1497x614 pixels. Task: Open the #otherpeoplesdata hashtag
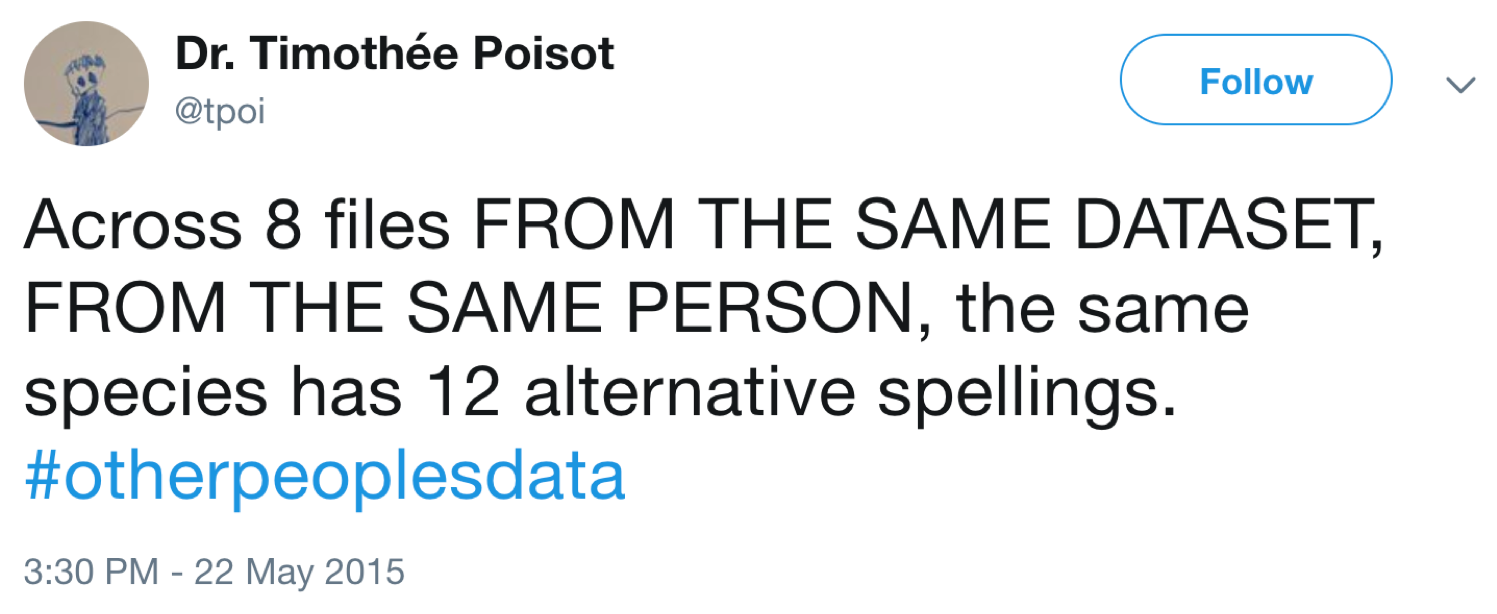click(324, 478)
